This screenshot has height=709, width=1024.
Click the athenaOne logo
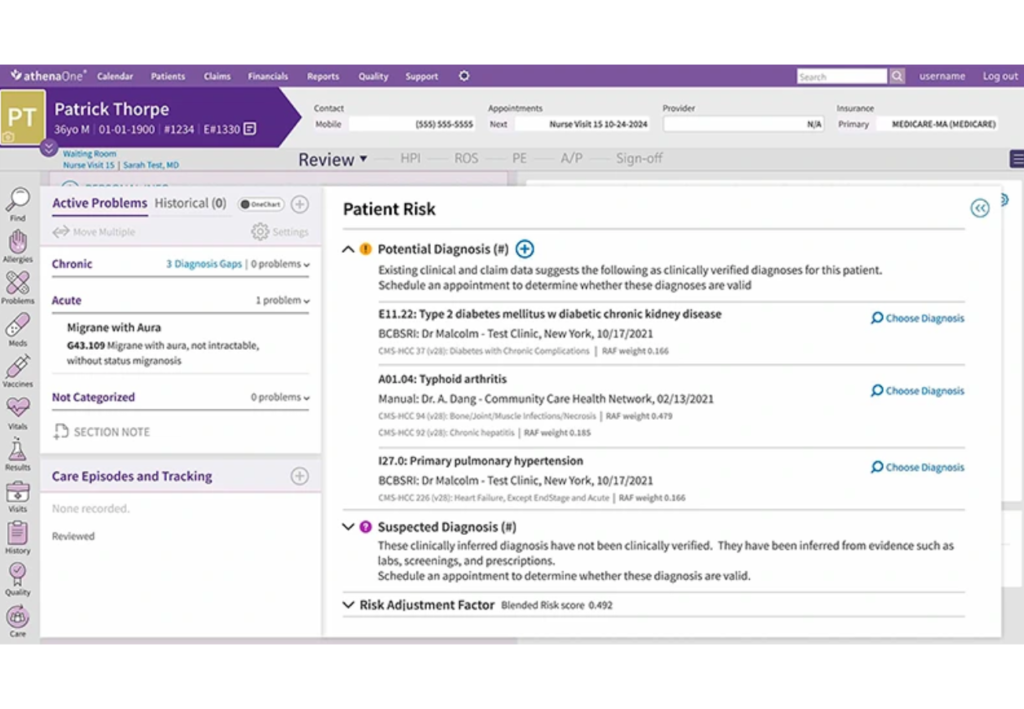coord(48,76)
